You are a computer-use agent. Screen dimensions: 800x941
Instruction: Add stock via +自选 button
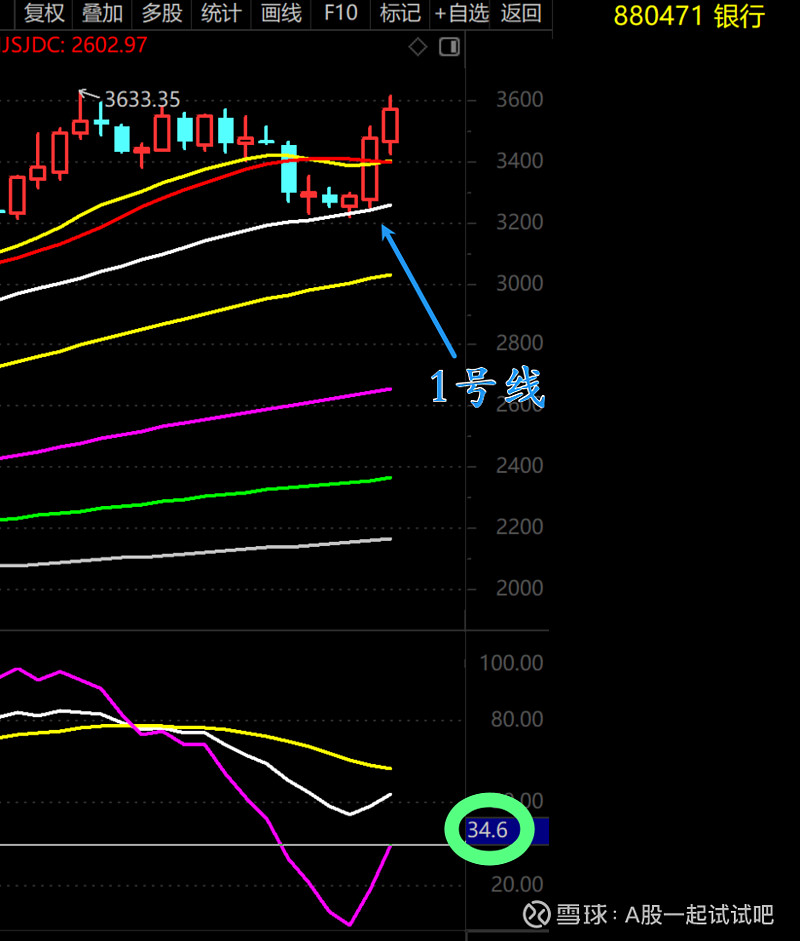(x=461, y=13)
